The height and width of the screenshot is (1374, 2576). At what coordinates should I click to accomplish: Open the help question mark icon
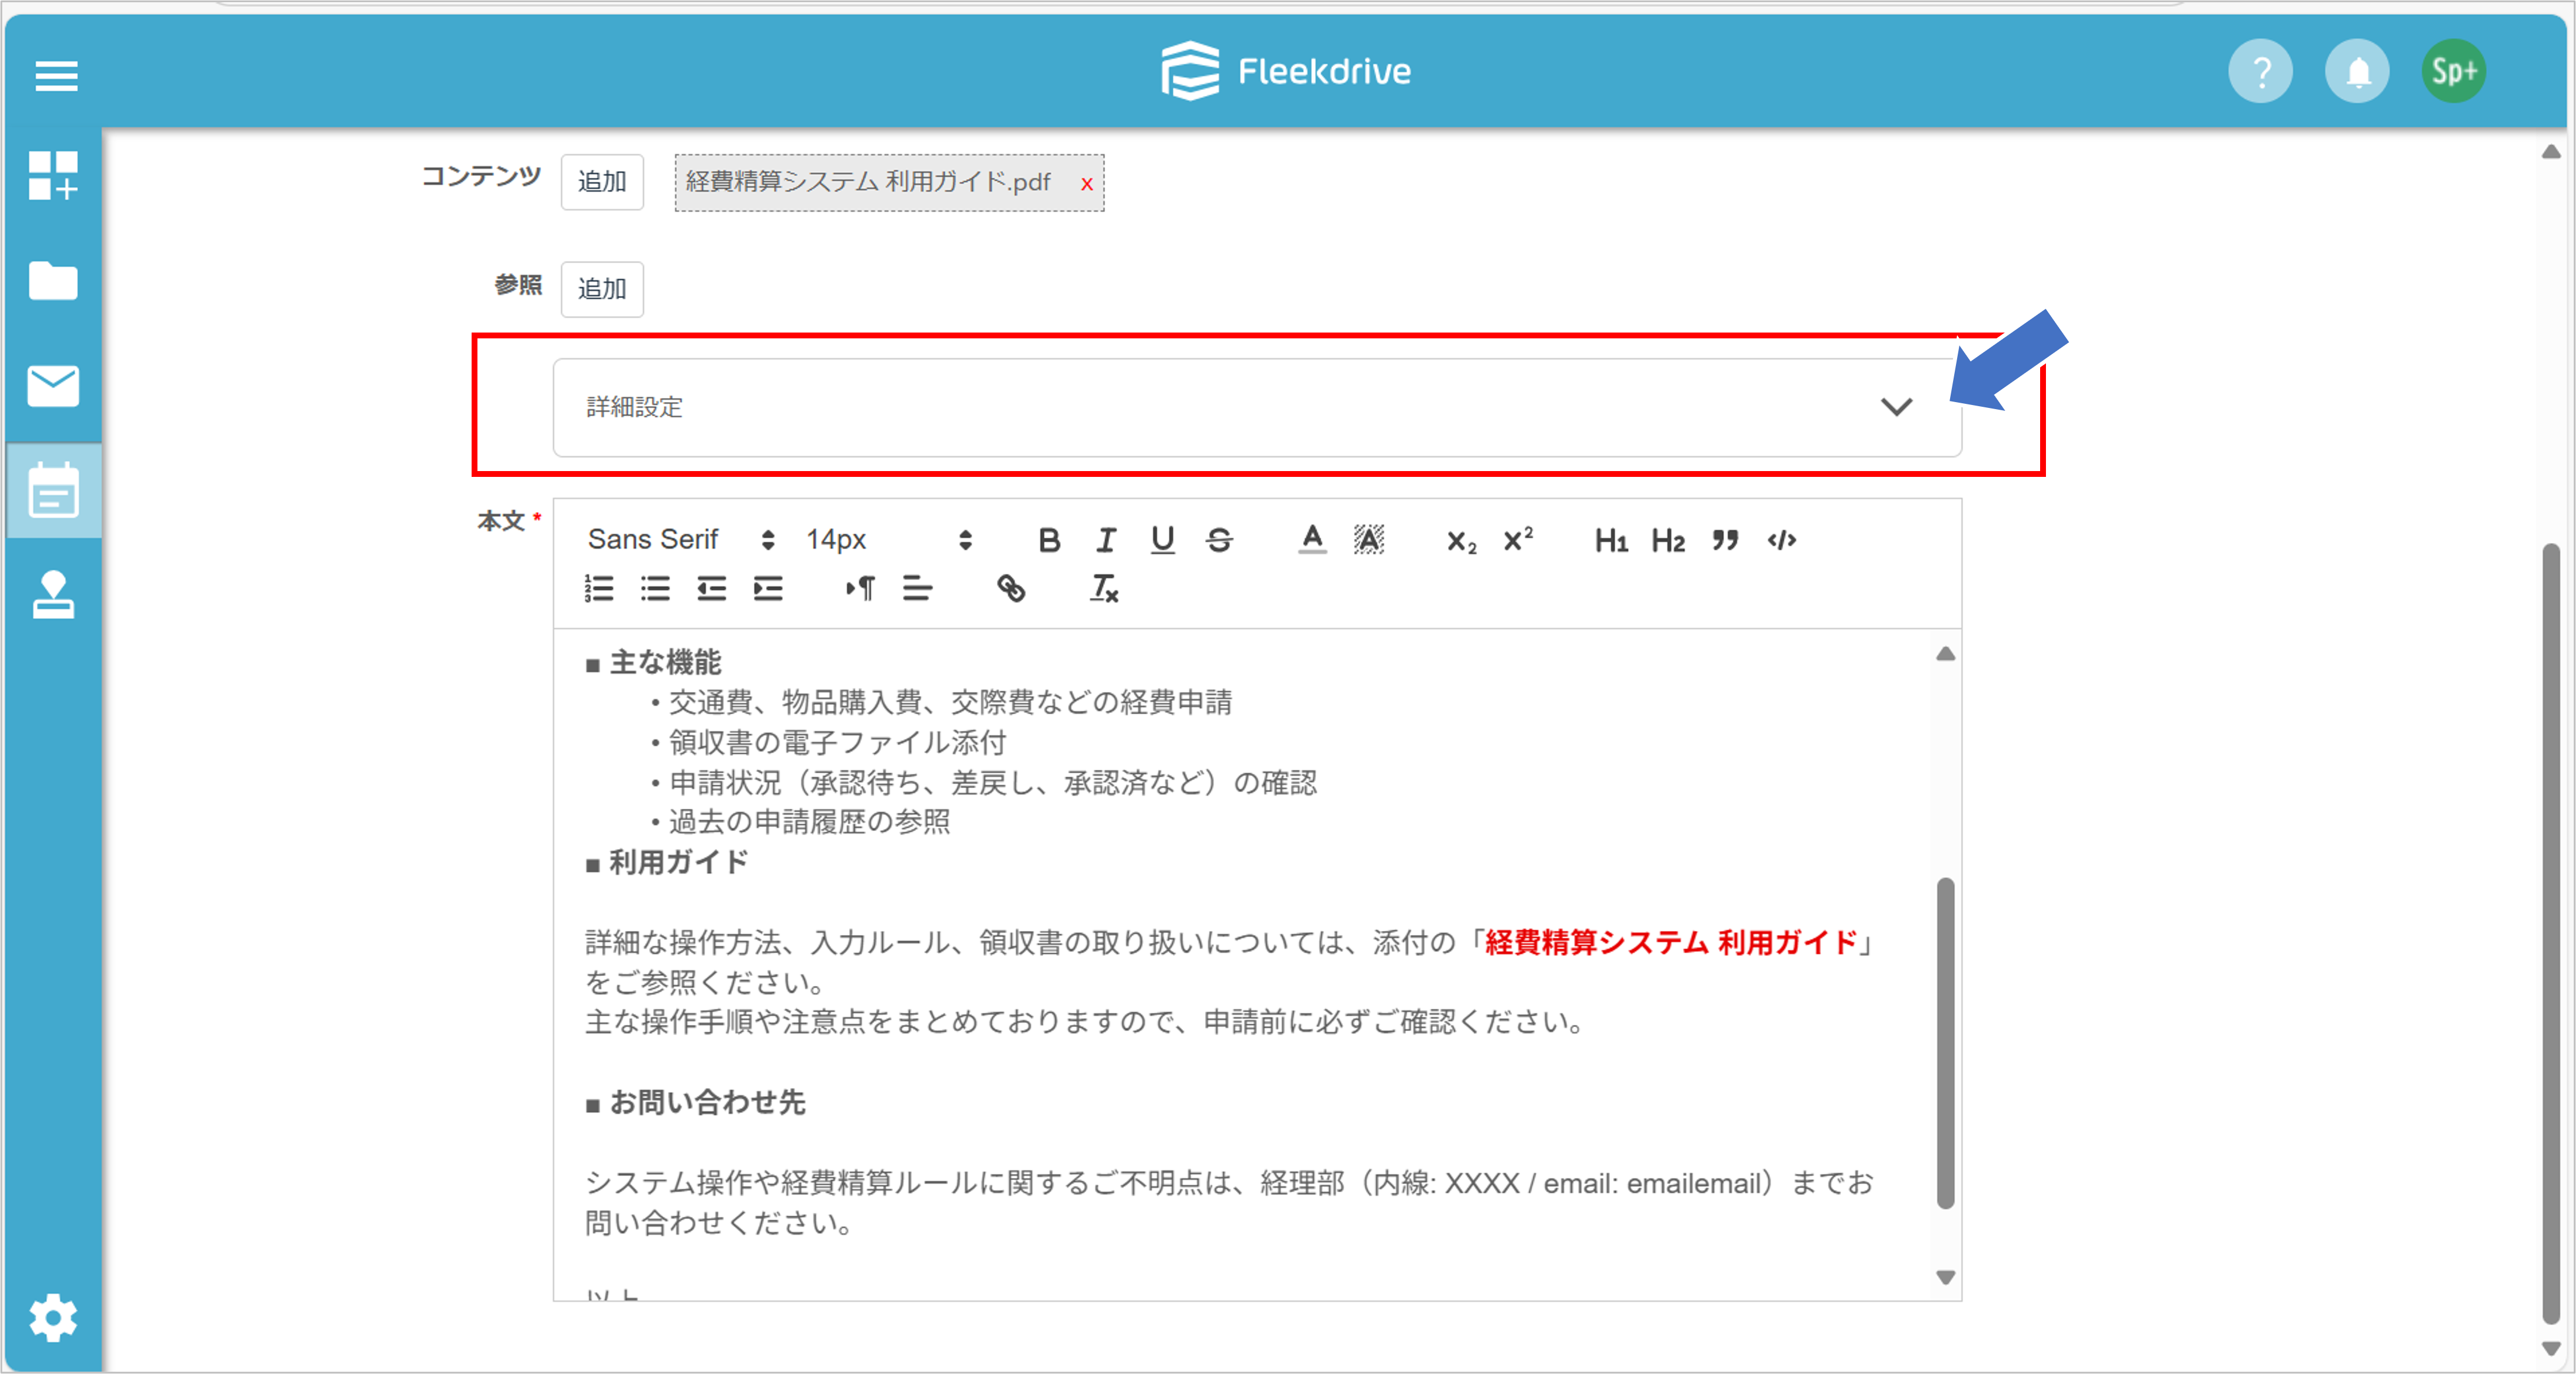[x=2260, y=72]
